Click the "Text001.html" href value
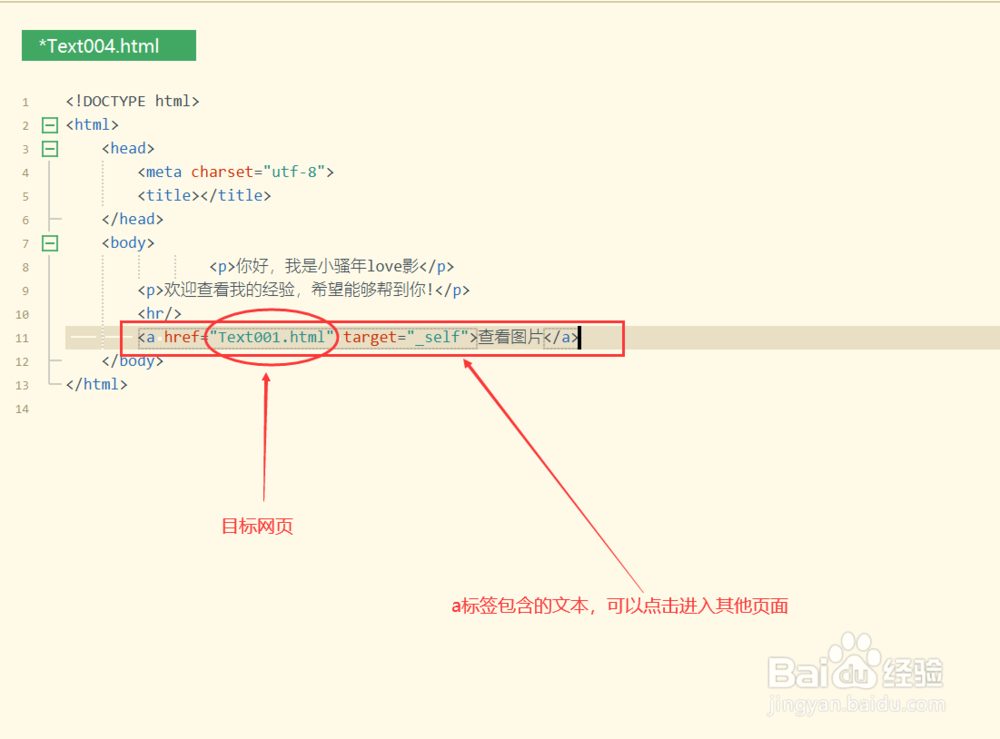Screen dimensions: 1000x739 (x=272, y=337)
